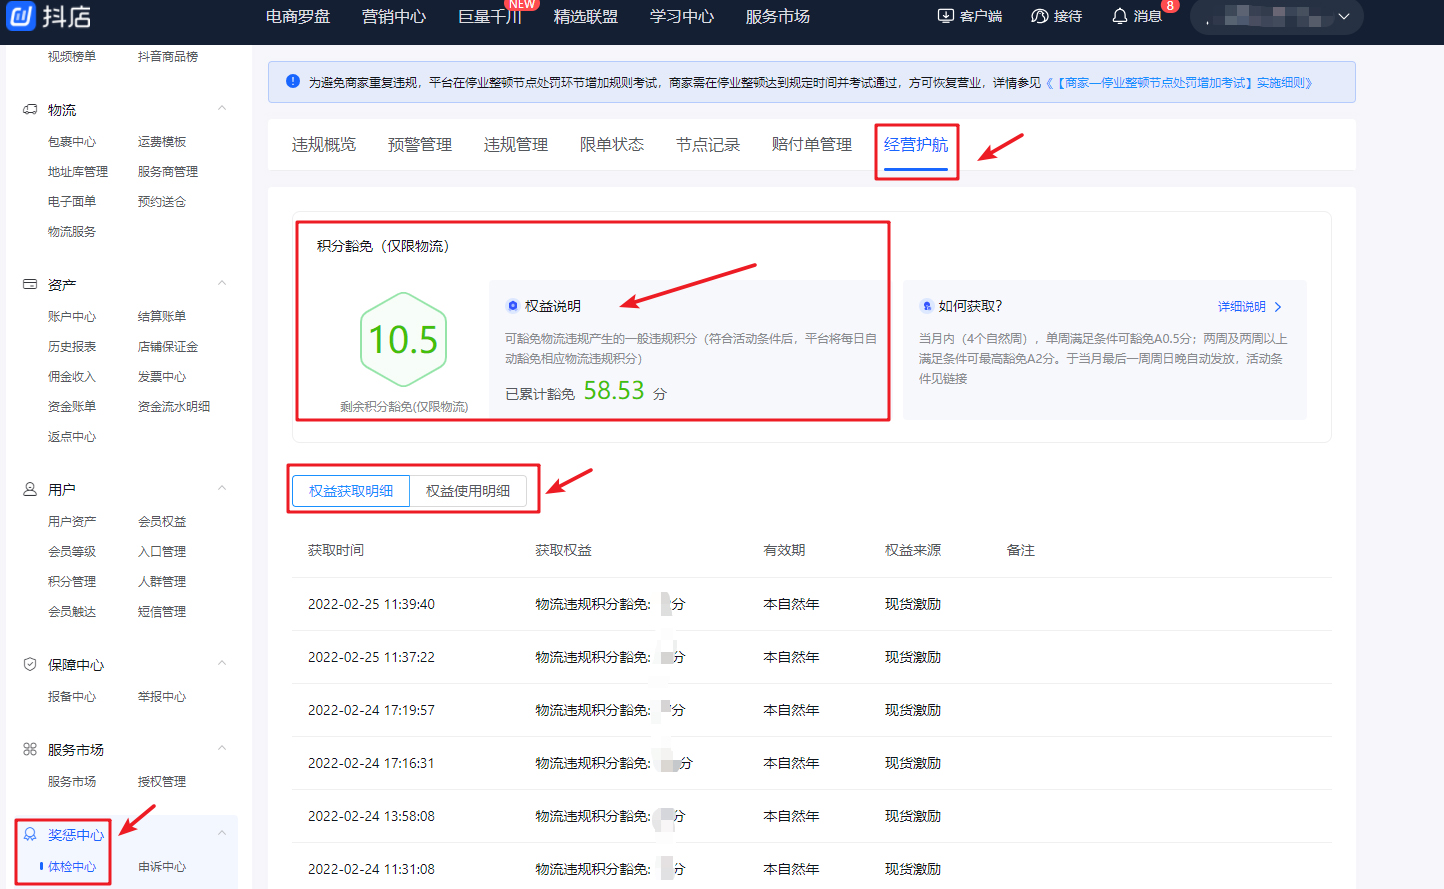Image resolution: width=1444 pixels, height=889 pixels.
Task: Switch to the 违规管理 tab
Action: 516,145
